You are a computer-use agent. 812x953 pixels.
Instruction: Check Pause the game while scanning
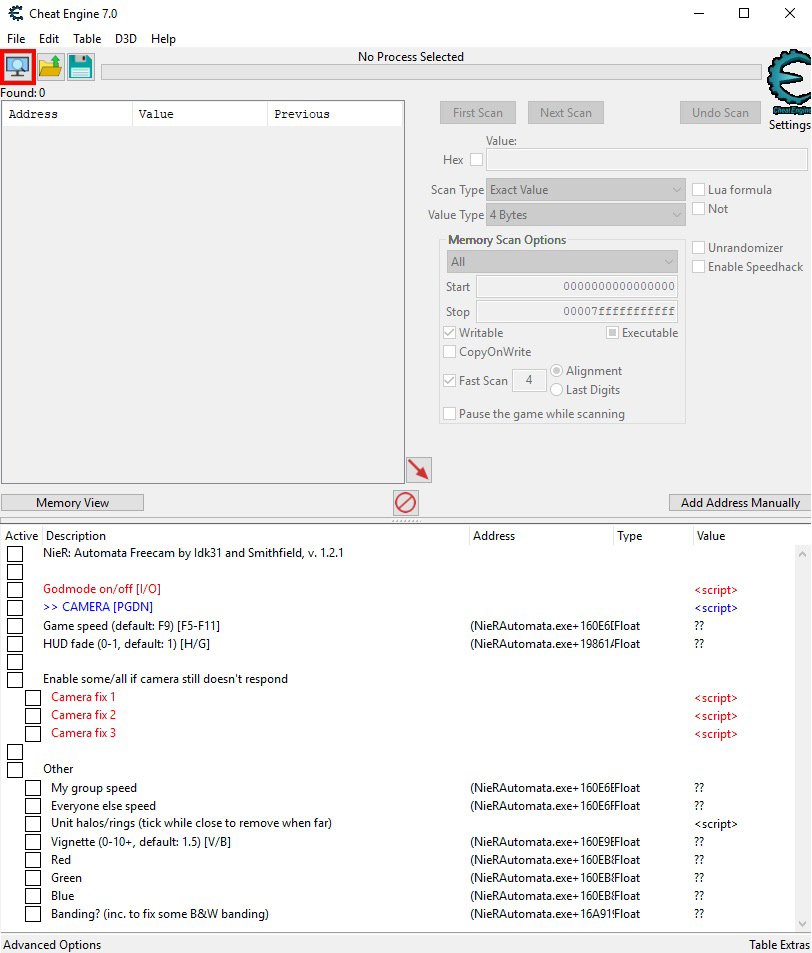449,413
